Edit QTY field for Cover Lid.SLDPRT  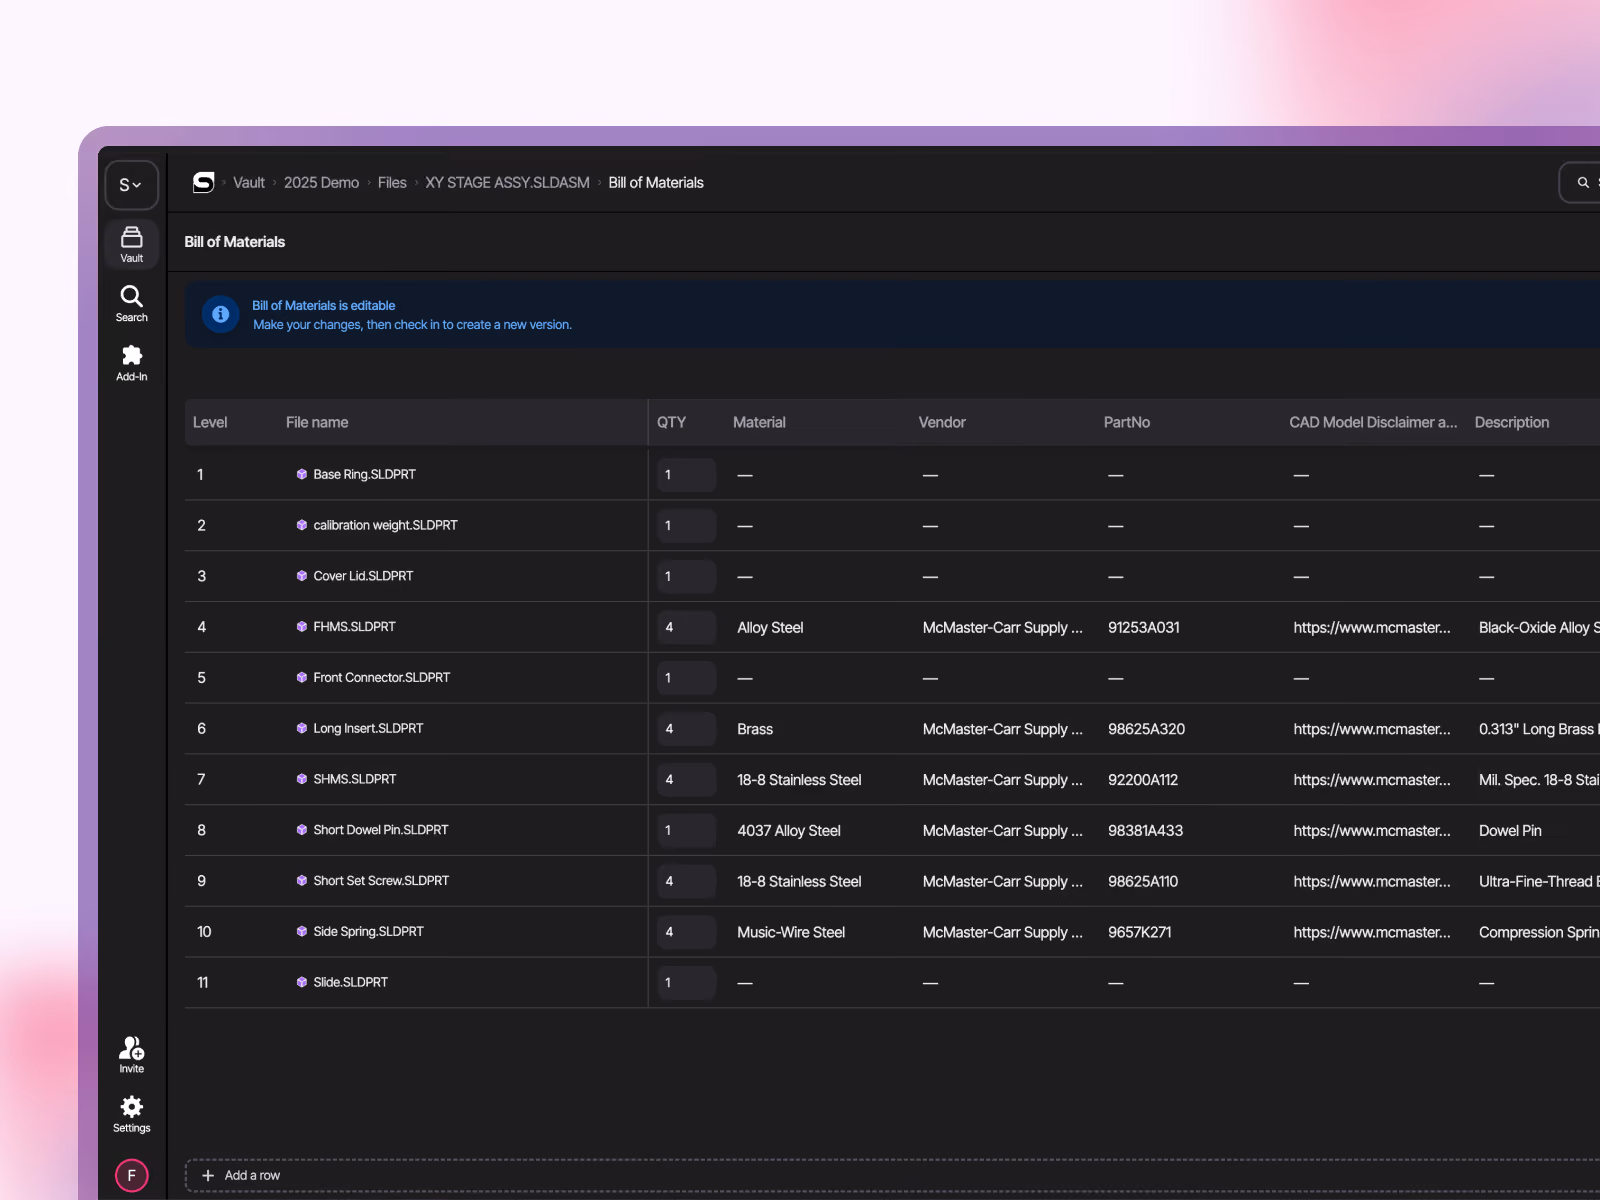pyautogui.click(x=687, y=577)
